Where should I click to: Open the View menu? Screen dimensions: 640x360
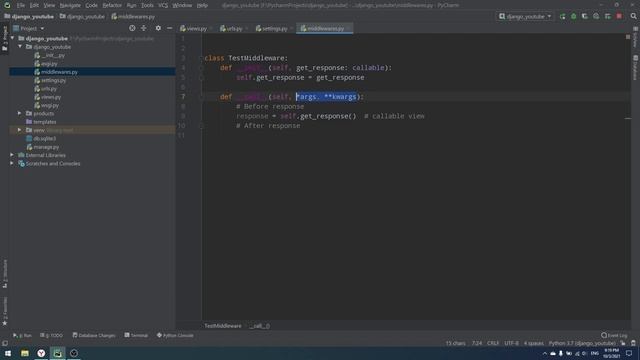pos(49,5)
